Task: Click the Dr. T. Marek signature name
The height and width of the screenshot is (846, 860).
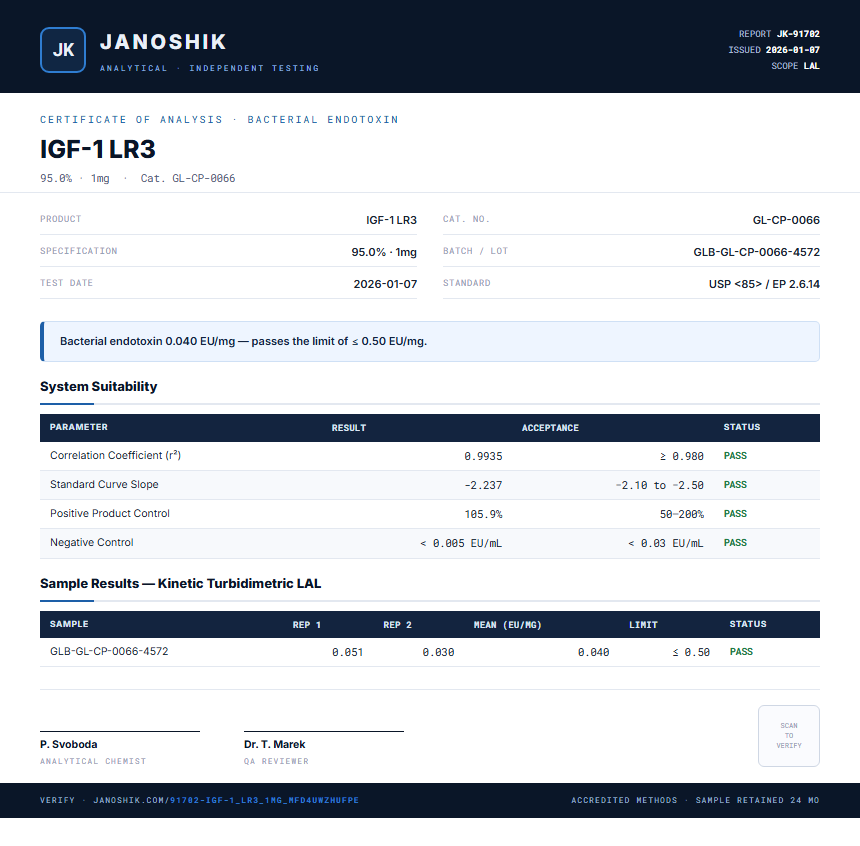Action: point(275,744)
